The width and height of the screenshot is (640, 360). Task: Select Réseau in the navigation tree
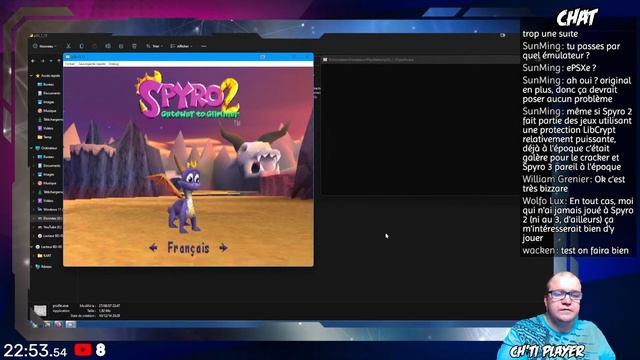coord(44,267)
